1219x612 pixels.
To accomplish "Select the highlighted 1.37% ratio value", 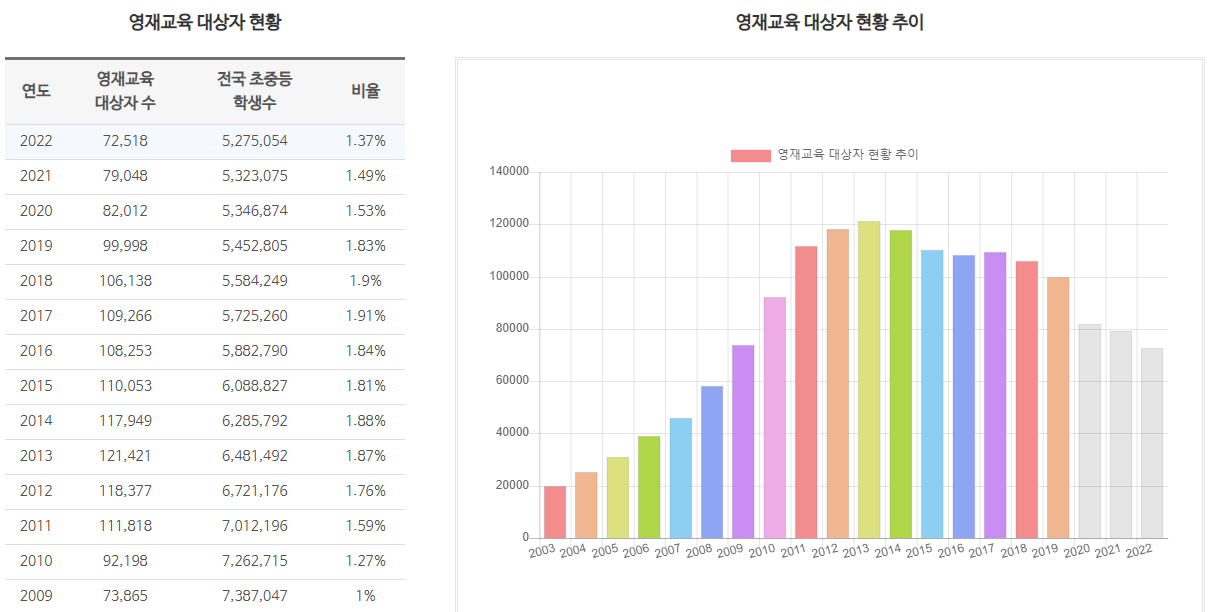I will tap(366, 140).
